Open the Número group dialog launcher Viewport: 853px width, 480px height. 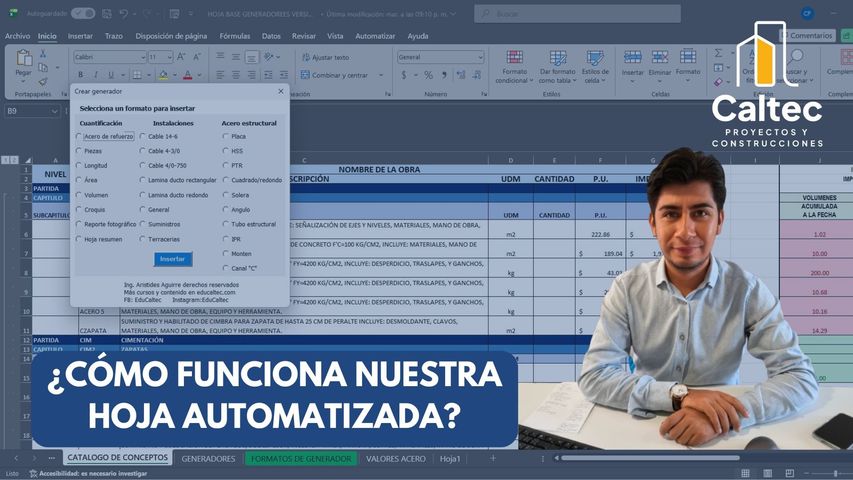point(484,94)
